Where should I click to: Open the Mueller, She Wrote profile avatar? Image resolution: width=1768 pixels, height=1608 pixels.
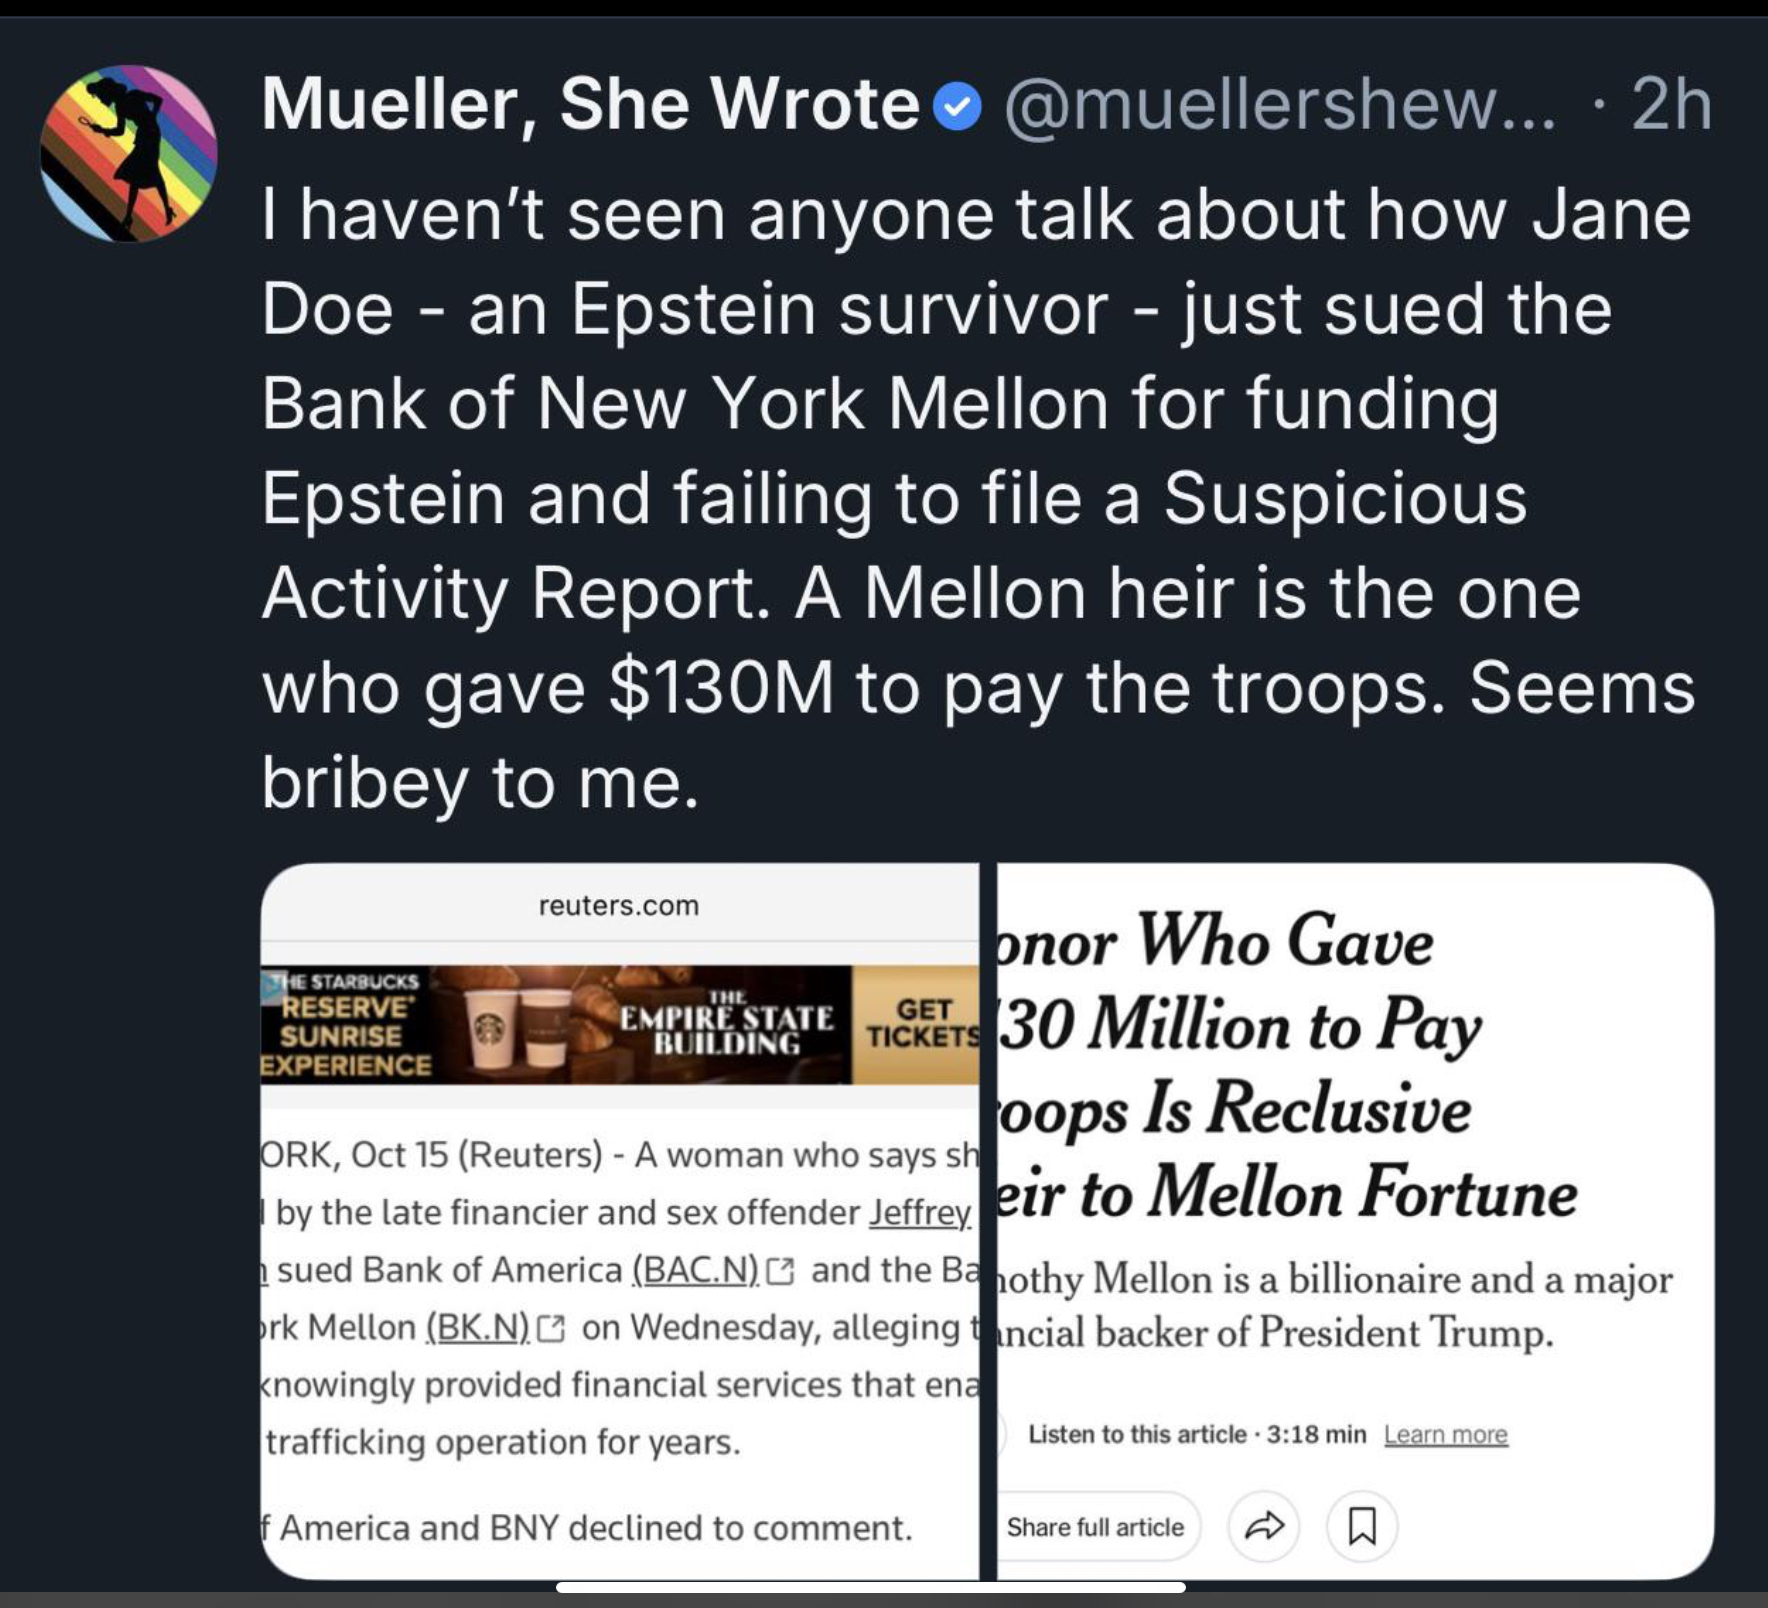pos(128,153)
